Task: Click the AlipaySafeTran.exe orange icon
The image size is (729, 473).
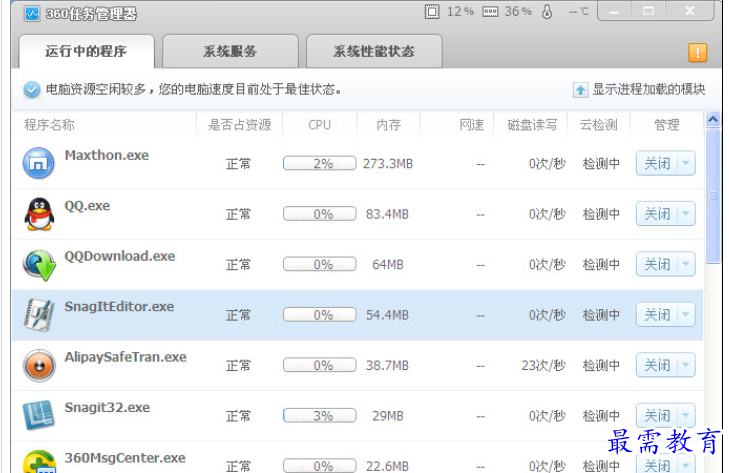Action: 39,366
